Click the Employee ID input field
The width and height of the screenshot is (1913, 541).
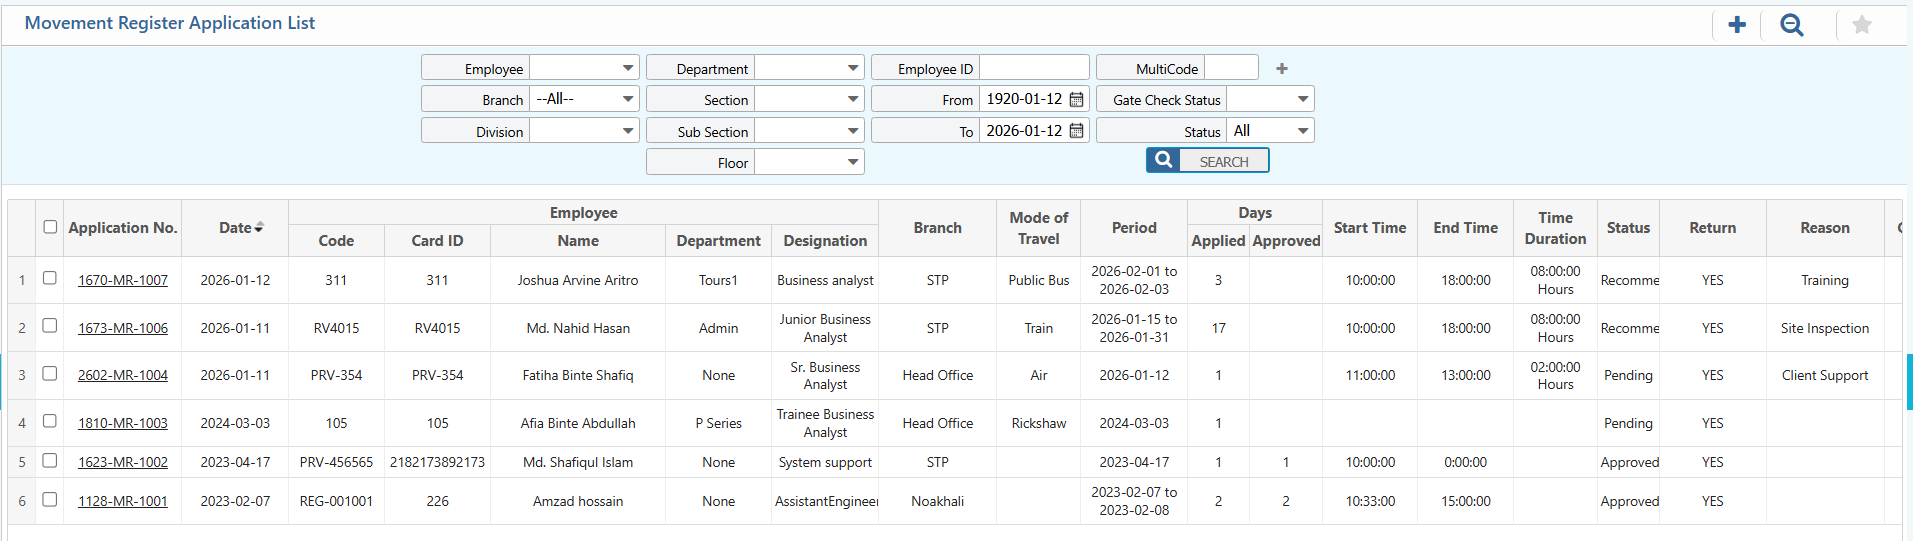[1033, 68]
